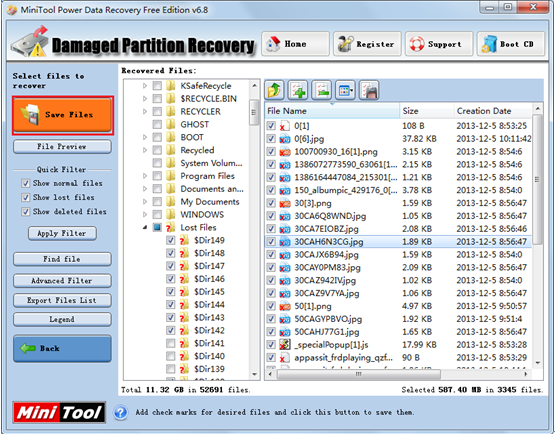Click the save checked files toolbar icon
Image resolution: width=555 pixels, height=434 pixels.
[x=369, y=90]
